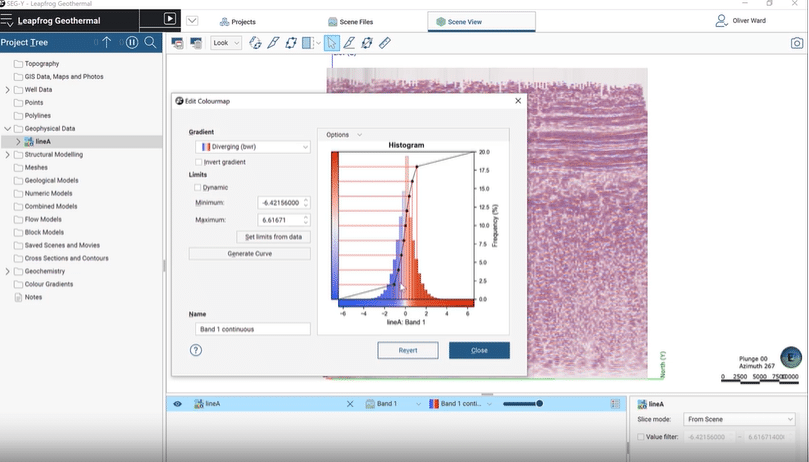Open the slicer options dropdown arrow

click(x=318, y=43)
